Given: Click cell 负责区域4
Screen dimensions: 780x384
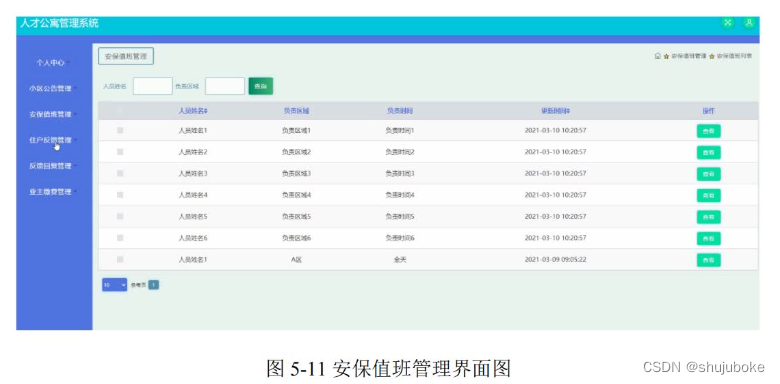Looking at the screenshot, I should click(x=296, y=195).
